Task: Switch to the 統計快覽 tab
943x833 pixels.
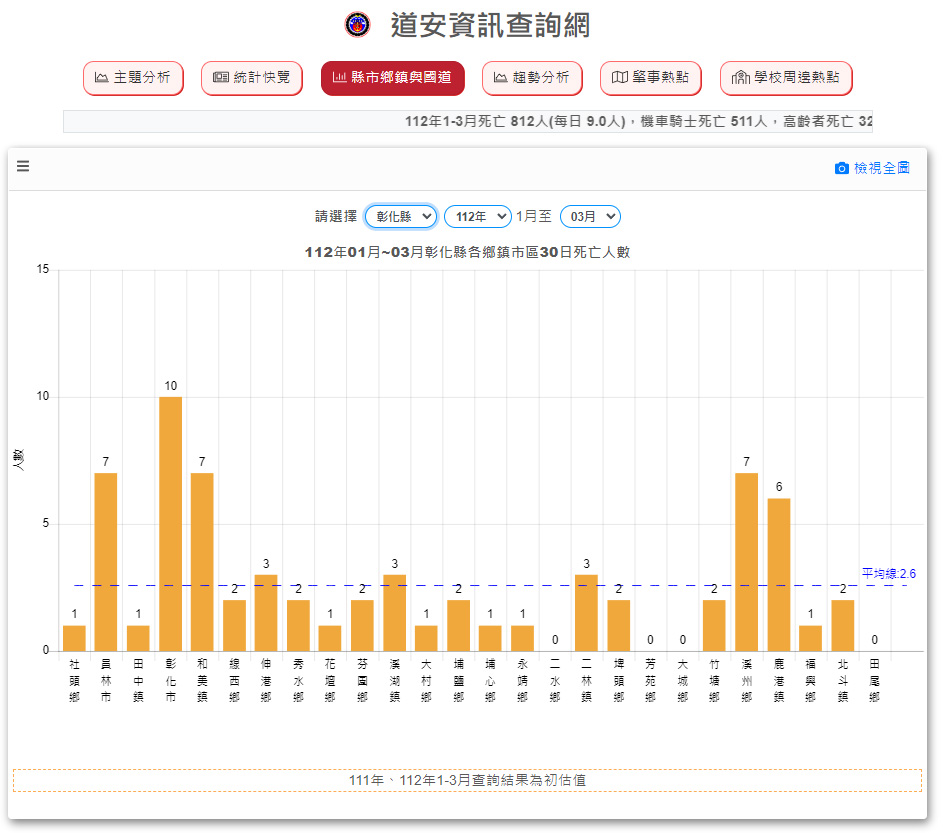Action: (252, 78)
